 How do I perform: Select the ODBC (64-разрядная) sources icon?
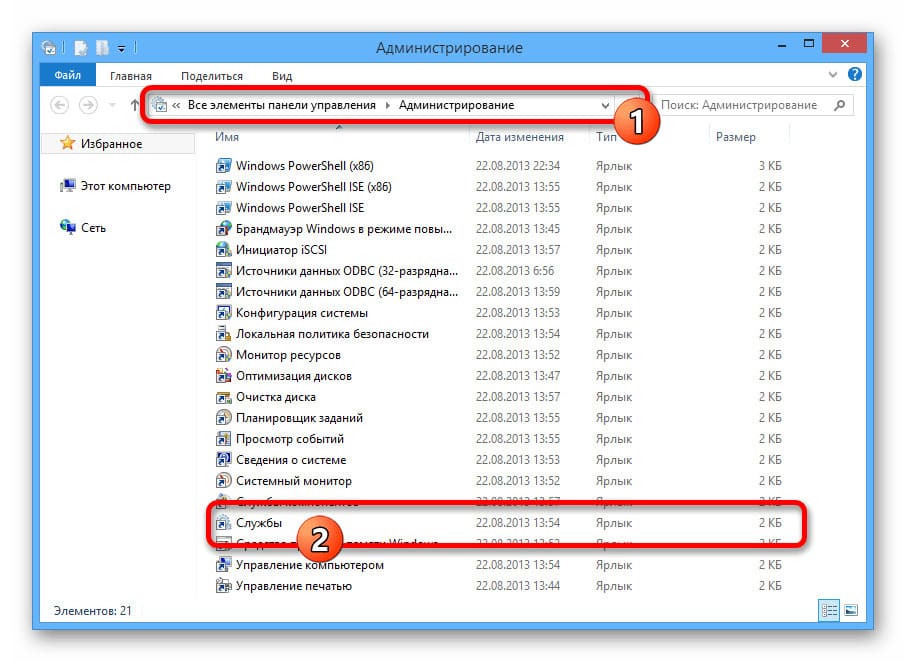[224, 292]
